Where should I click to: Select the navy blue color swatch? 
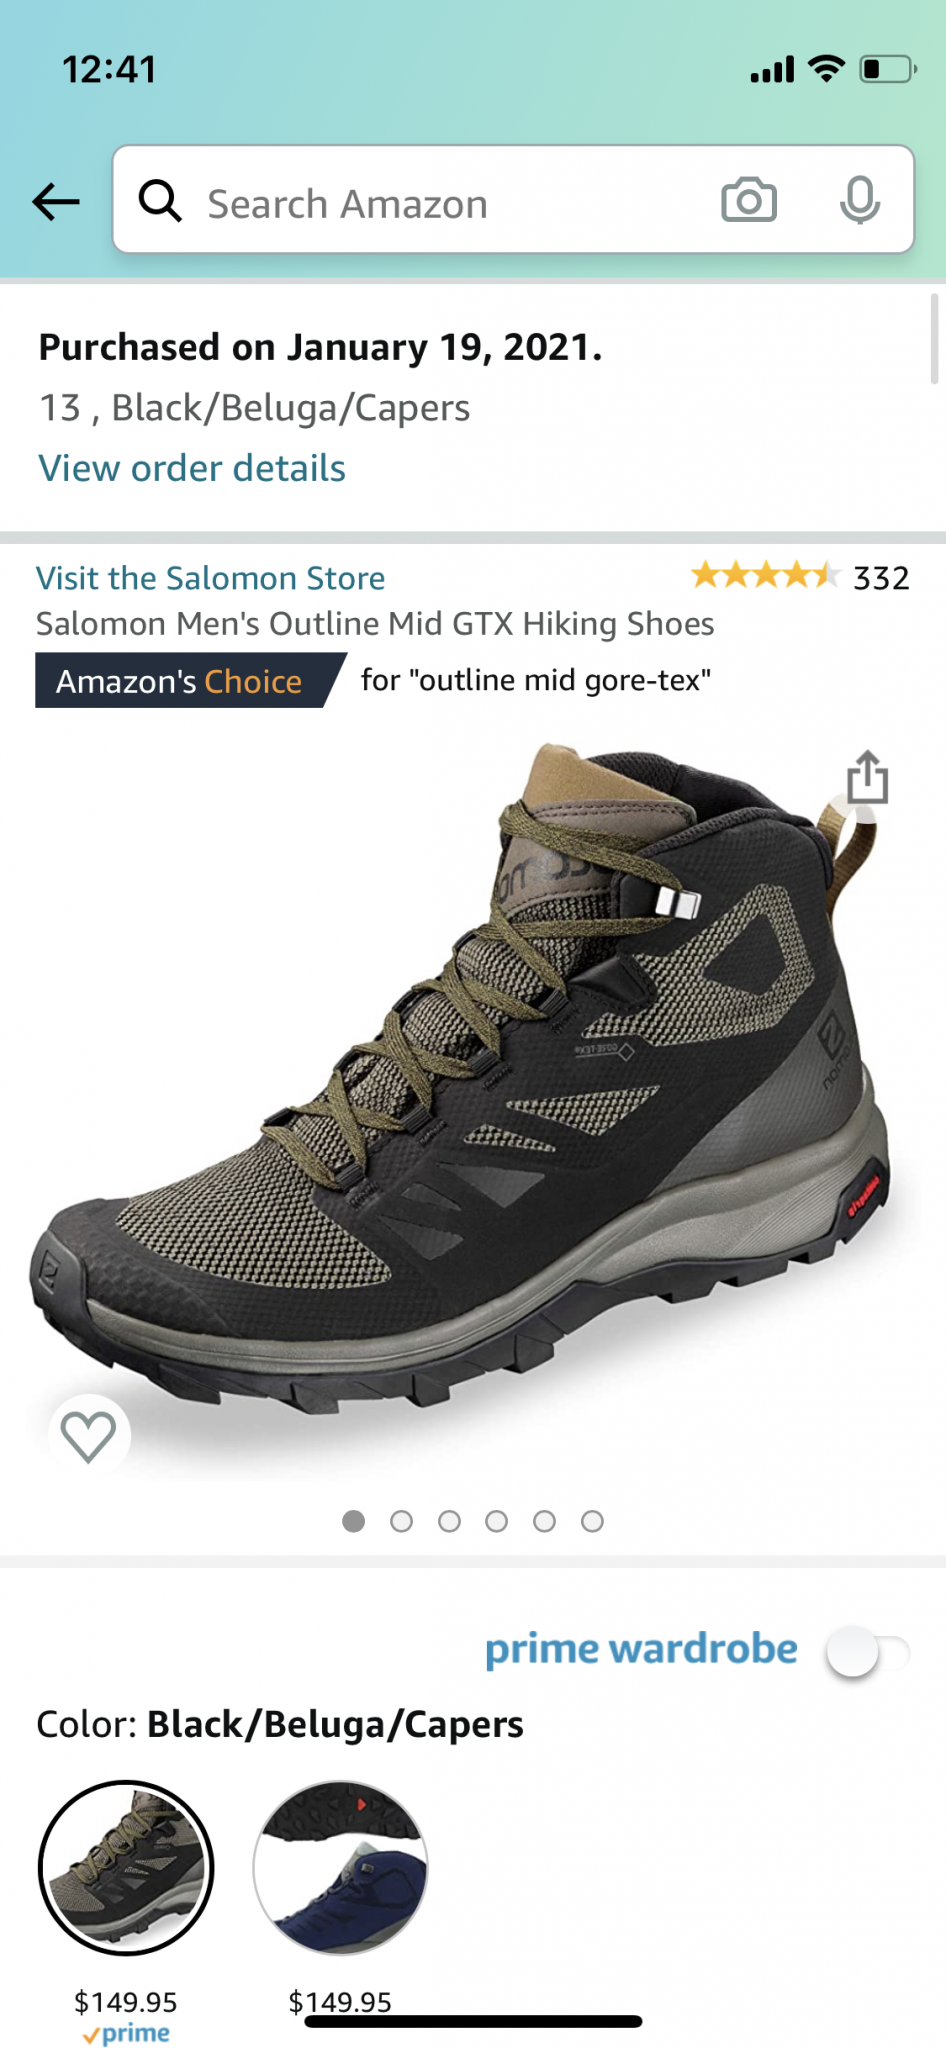pyautogui.click(x=340, y=1867)
